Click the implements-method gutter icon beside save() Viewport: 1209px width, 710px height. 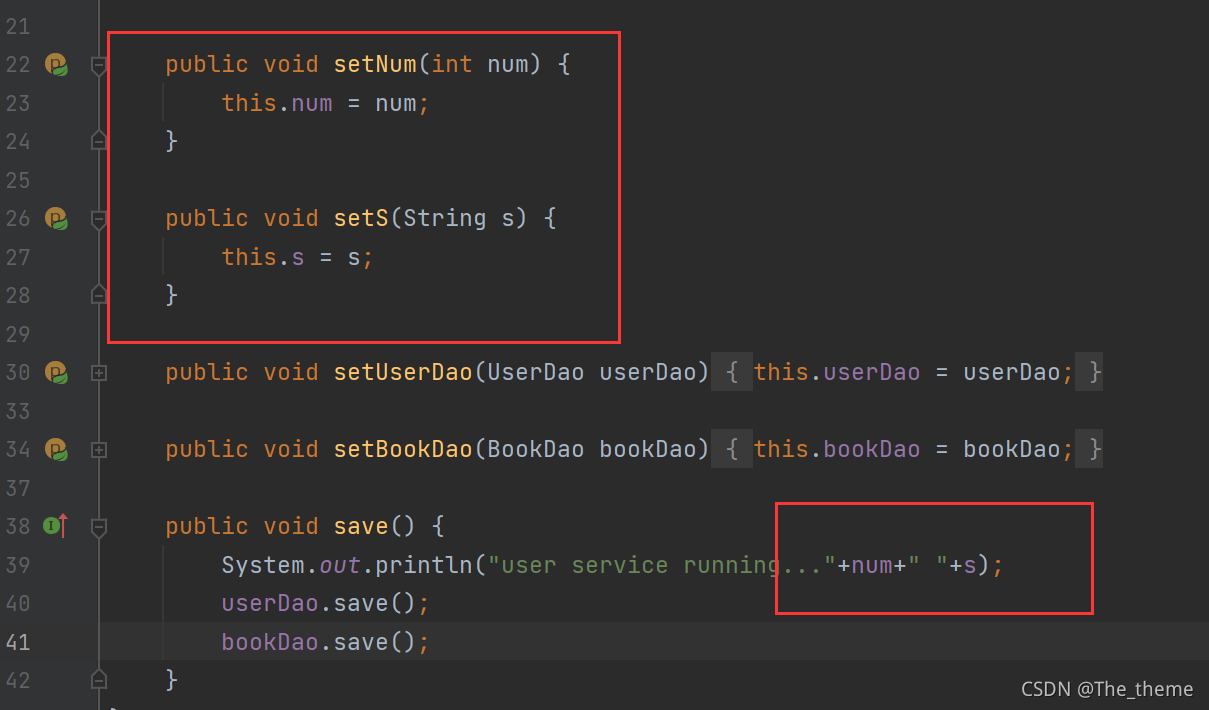55,526
